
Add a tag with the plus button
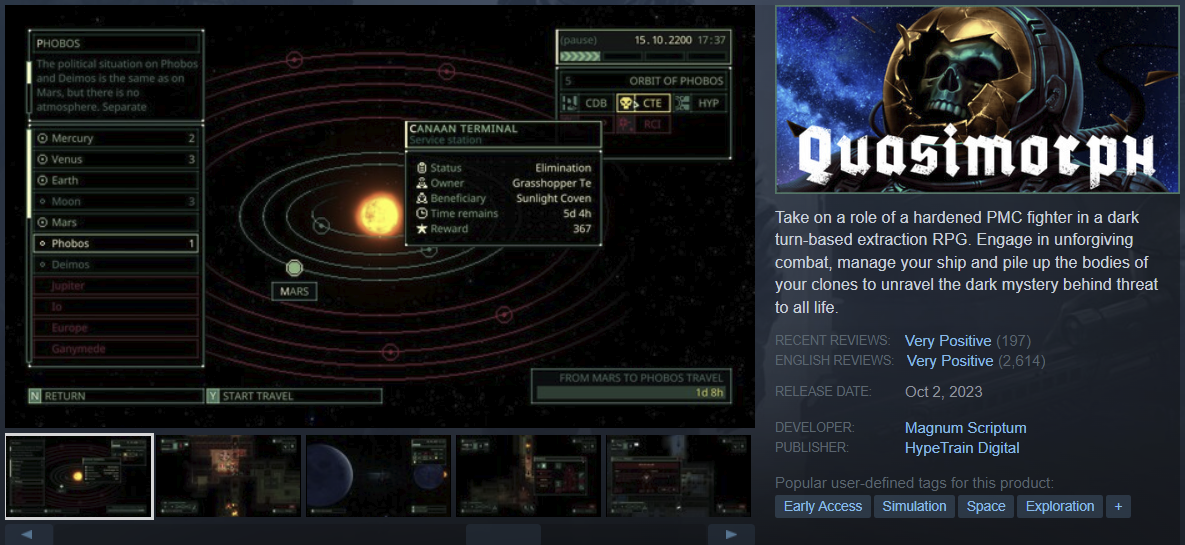point(1118,506)
